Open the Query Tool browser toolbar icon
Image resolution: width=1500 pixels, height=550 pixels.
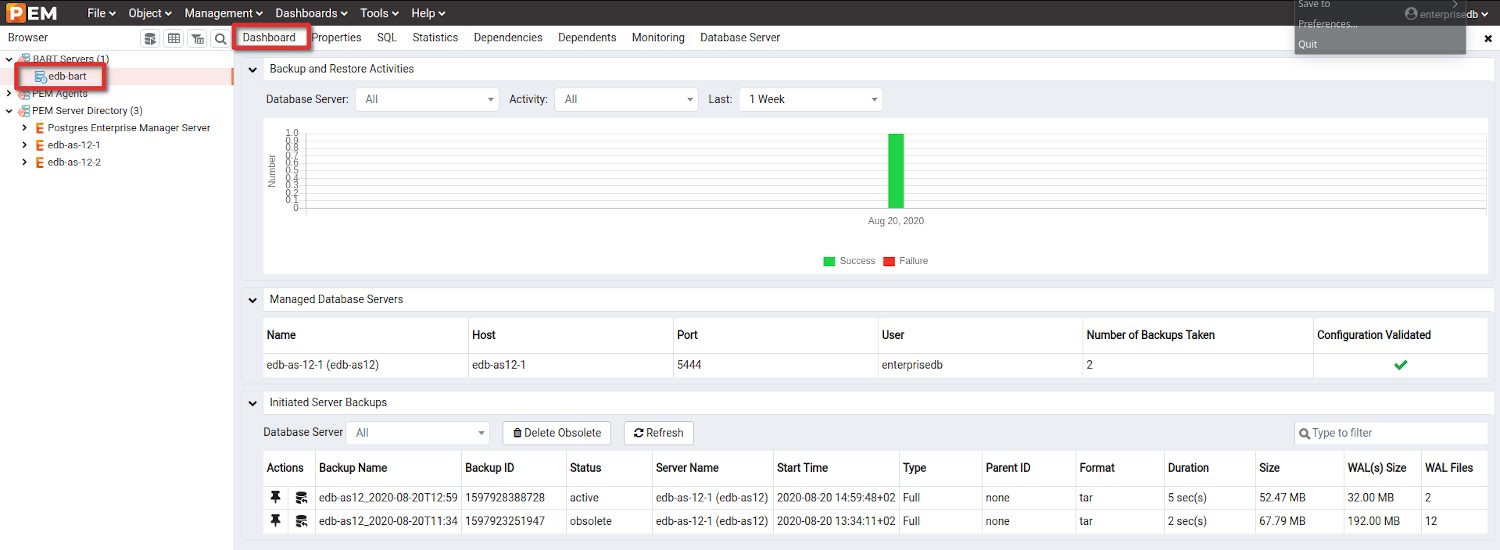[150, 39]
